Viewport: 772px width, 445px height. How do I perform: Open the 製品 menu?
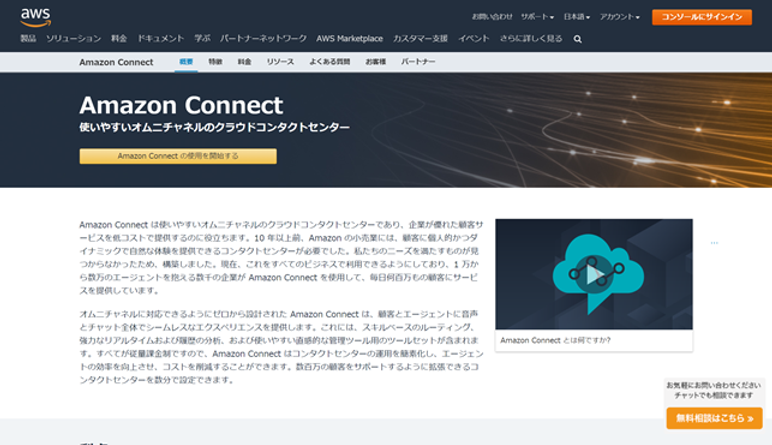point(28,39)
